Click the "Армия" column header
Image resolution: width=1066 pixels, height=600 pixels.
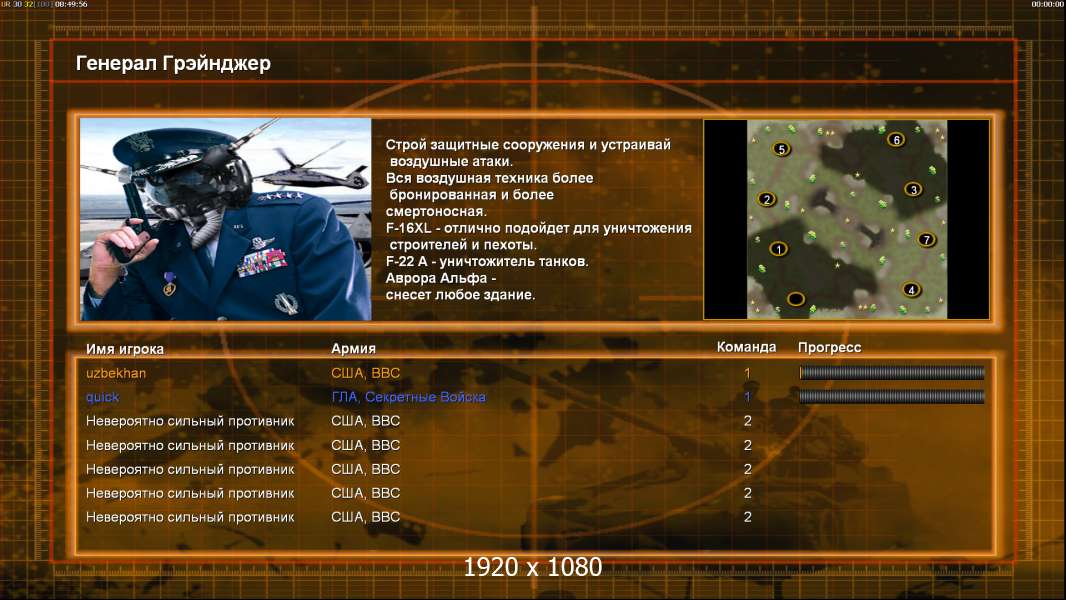click(354, 349)
